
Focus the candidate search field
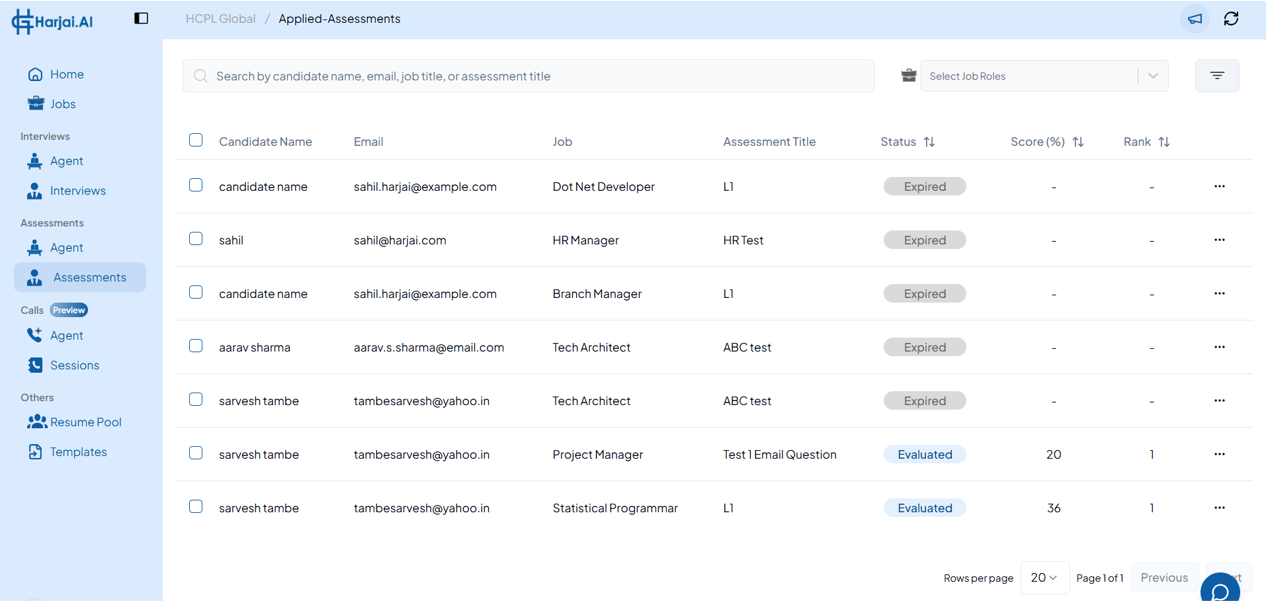coord(528,76)
